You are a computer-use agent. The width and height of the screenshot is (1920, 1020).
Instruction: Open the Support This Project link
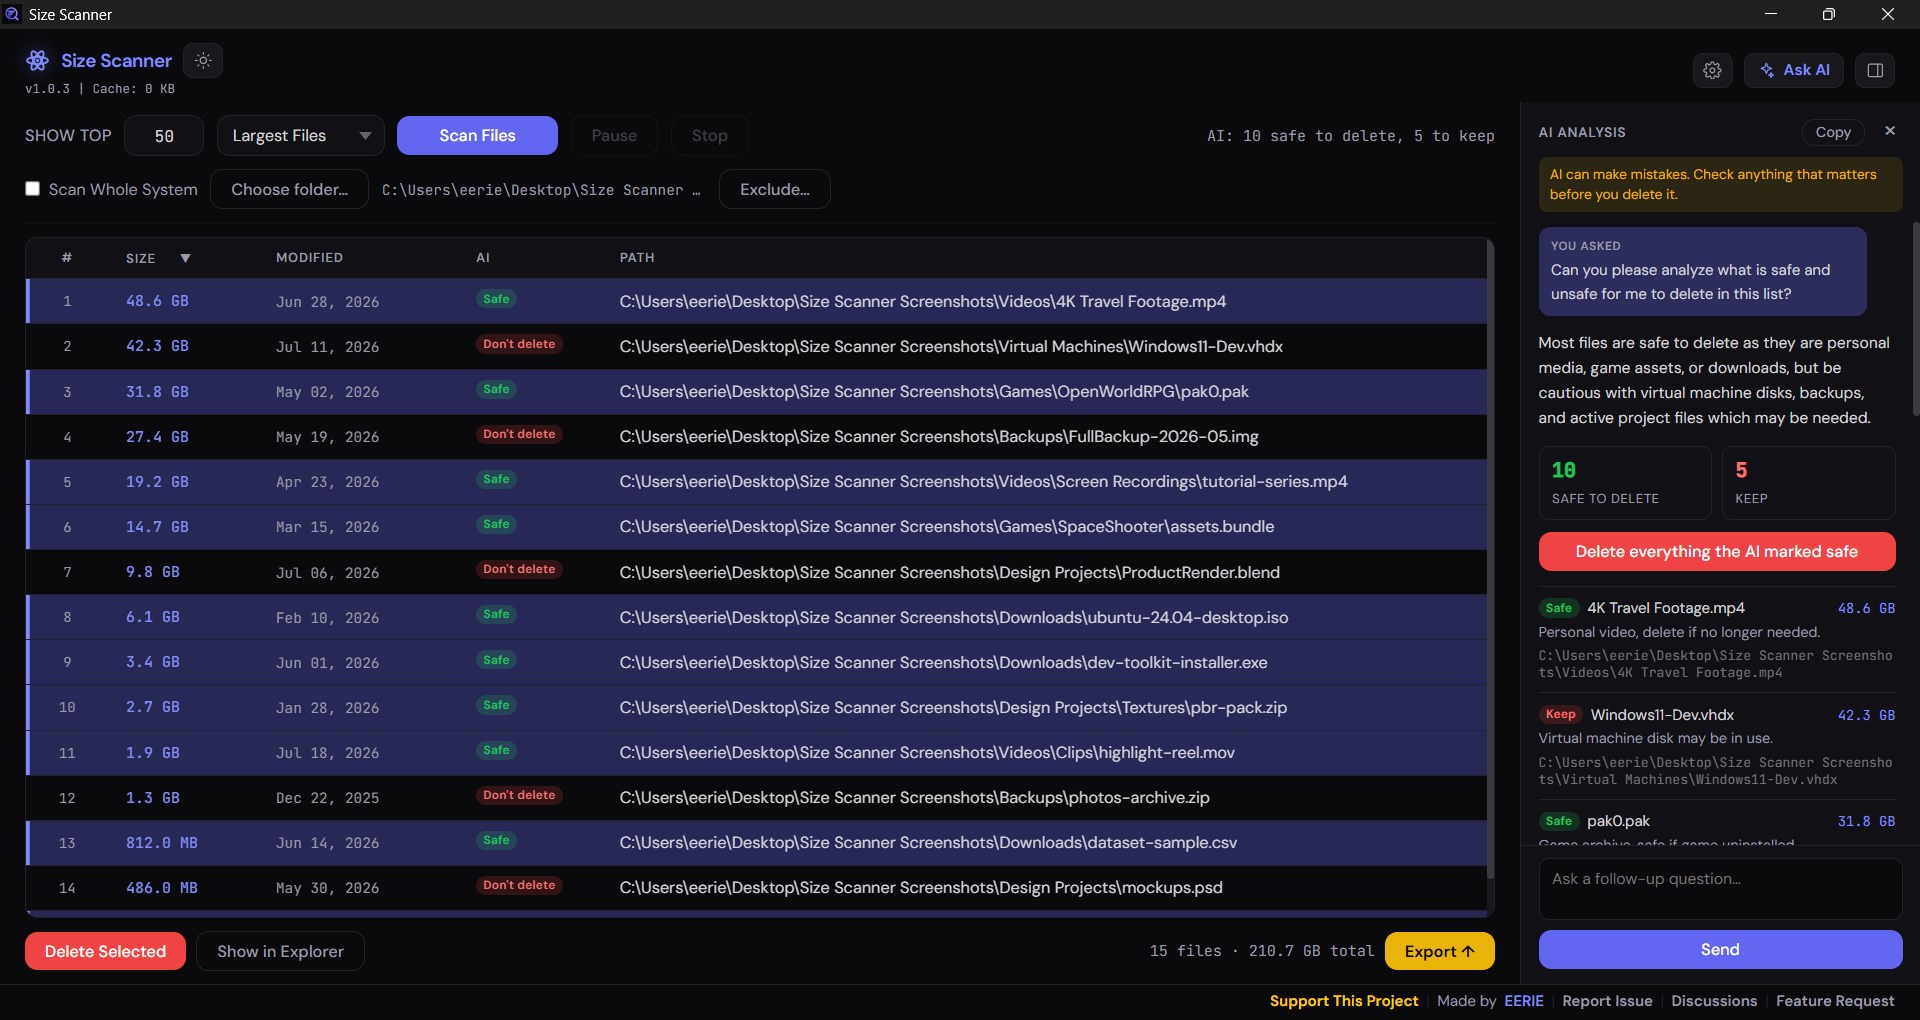point(1344,1001)
